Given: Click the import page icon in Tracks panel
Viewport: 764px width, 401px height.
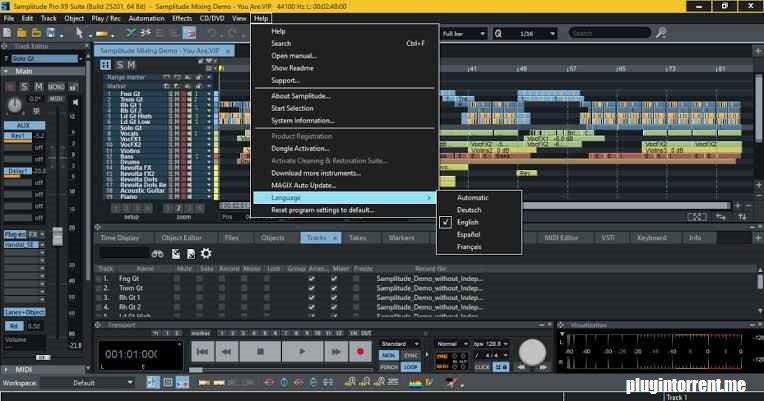Looking at the screenshot, I should [175, 254].
